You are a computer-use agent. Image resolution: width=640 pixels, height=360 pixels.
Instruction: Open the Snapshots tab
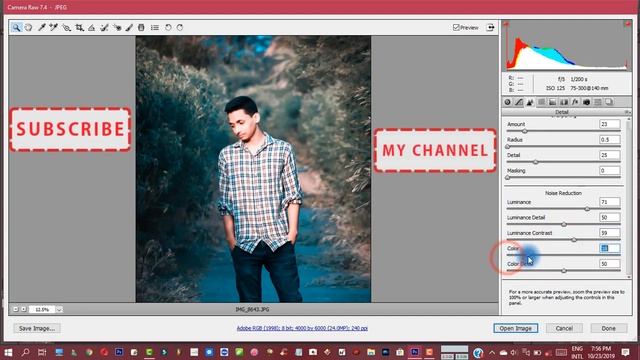click(609, 102)
